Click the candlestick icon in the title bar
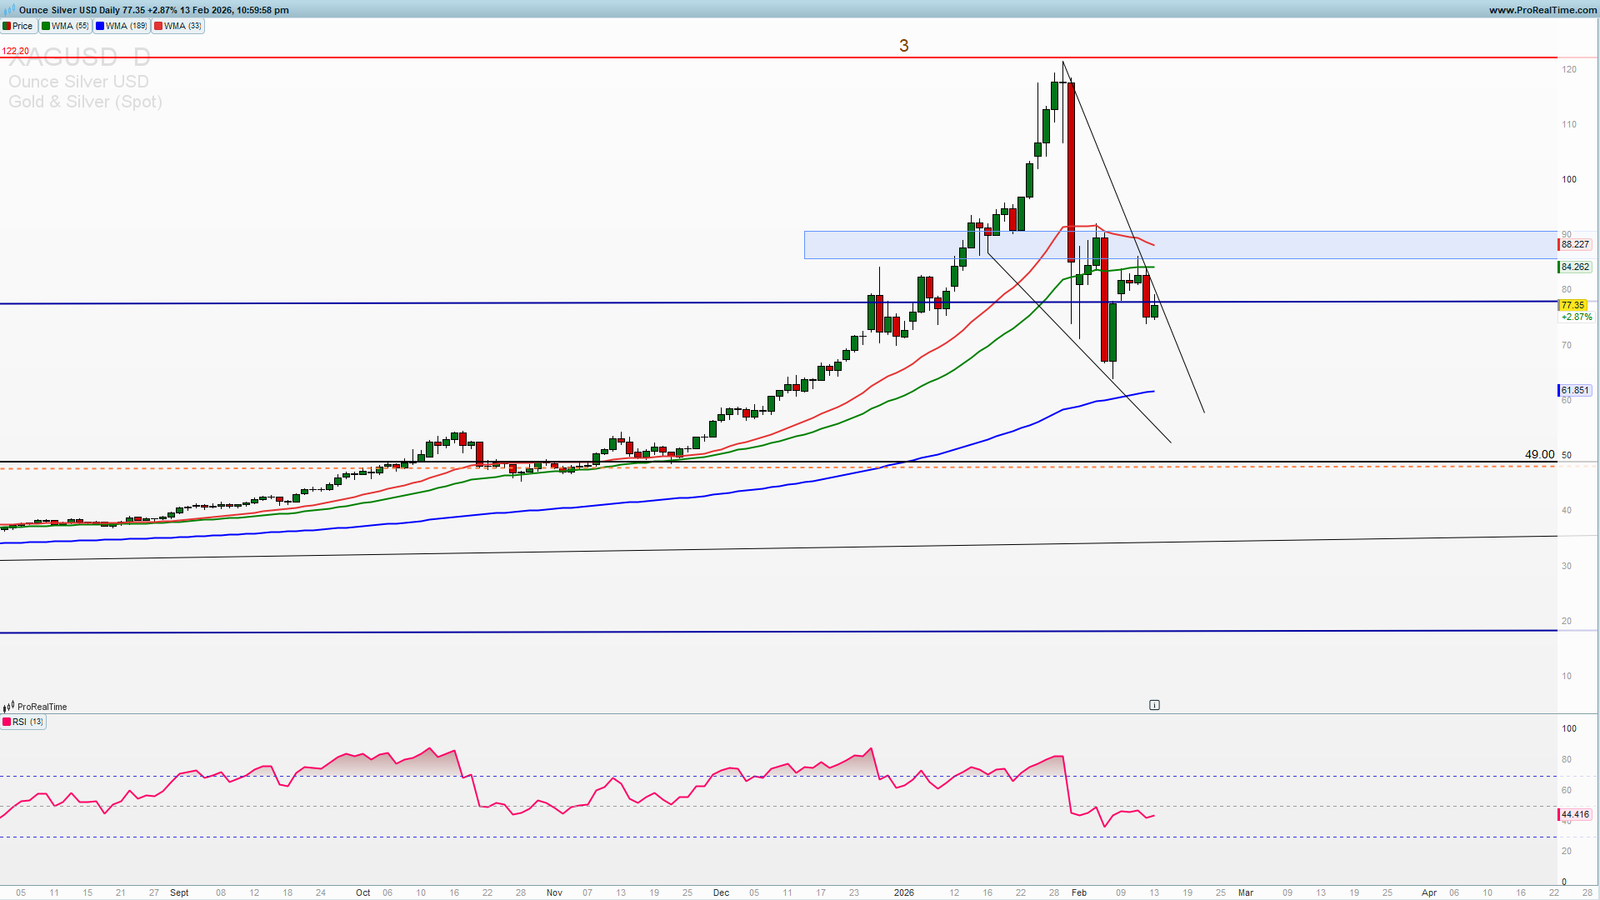1600x900 pixels. [9, 10]
